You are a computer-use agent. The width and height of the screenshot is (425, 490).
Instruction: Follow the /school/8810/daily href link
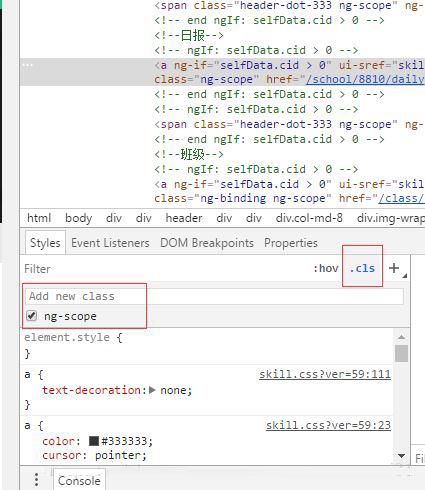coord(365,80)
